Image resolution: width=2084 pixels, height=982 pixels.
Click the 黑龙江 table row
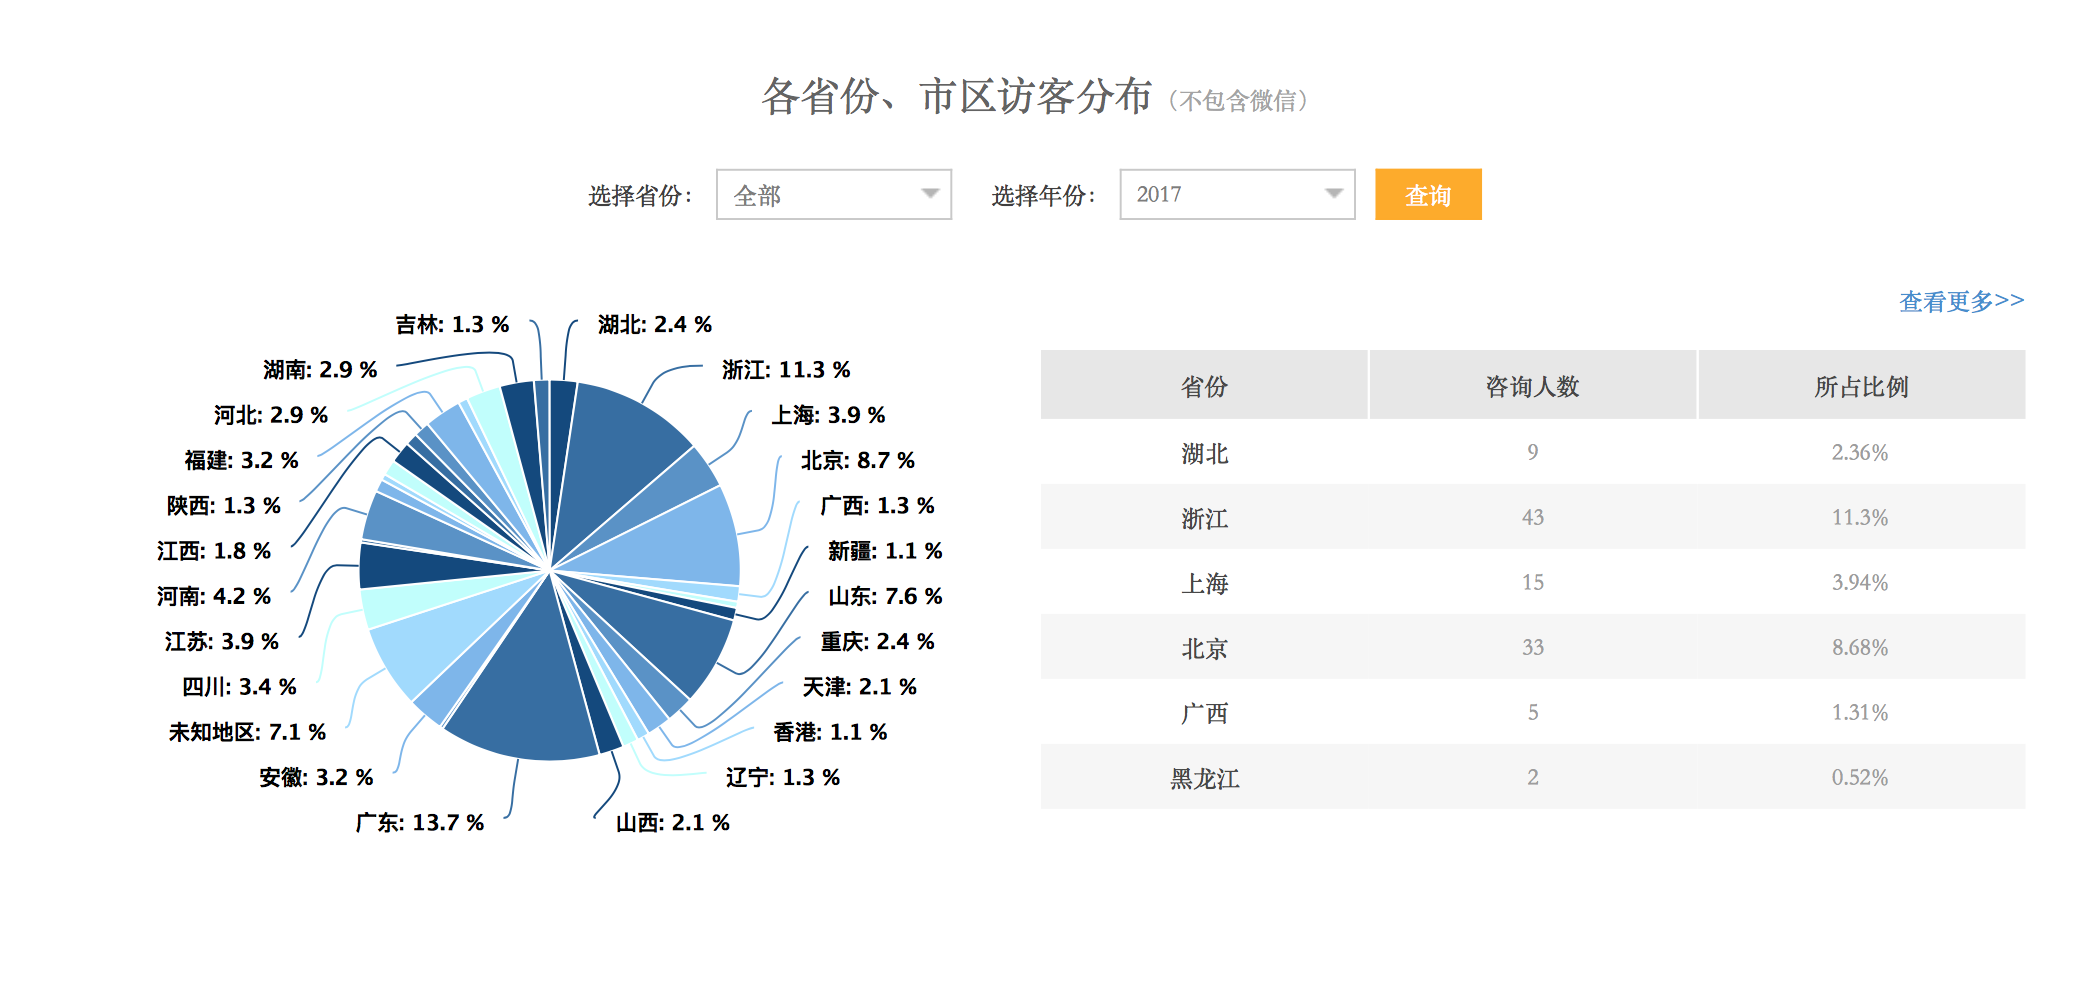[1532, 777]
